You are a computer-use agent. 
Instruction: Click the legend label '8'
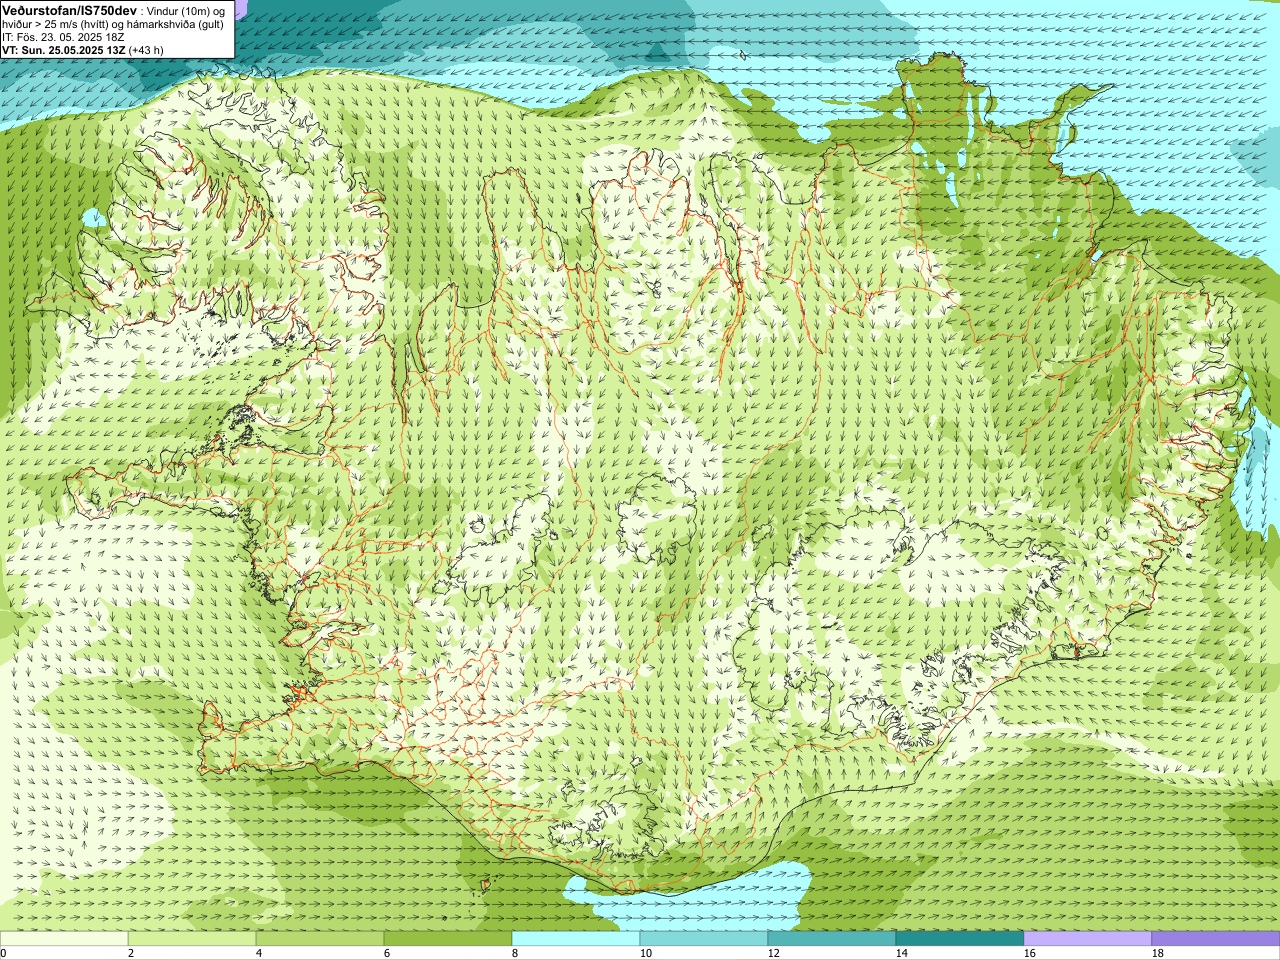coord(515,954)
